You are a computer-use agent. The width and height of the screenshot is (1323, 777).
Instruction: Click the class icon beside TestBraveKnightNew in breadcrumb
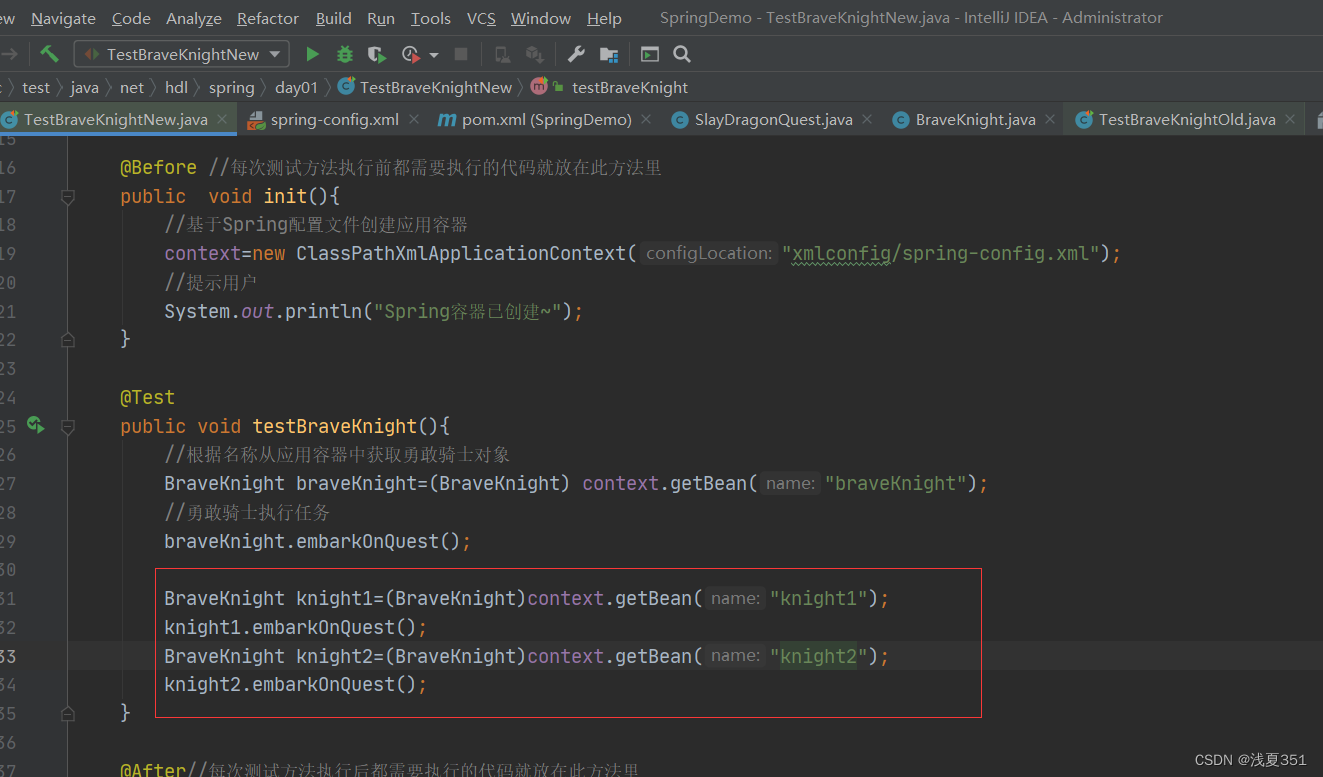pyautogui.click(x=347, y=87)
